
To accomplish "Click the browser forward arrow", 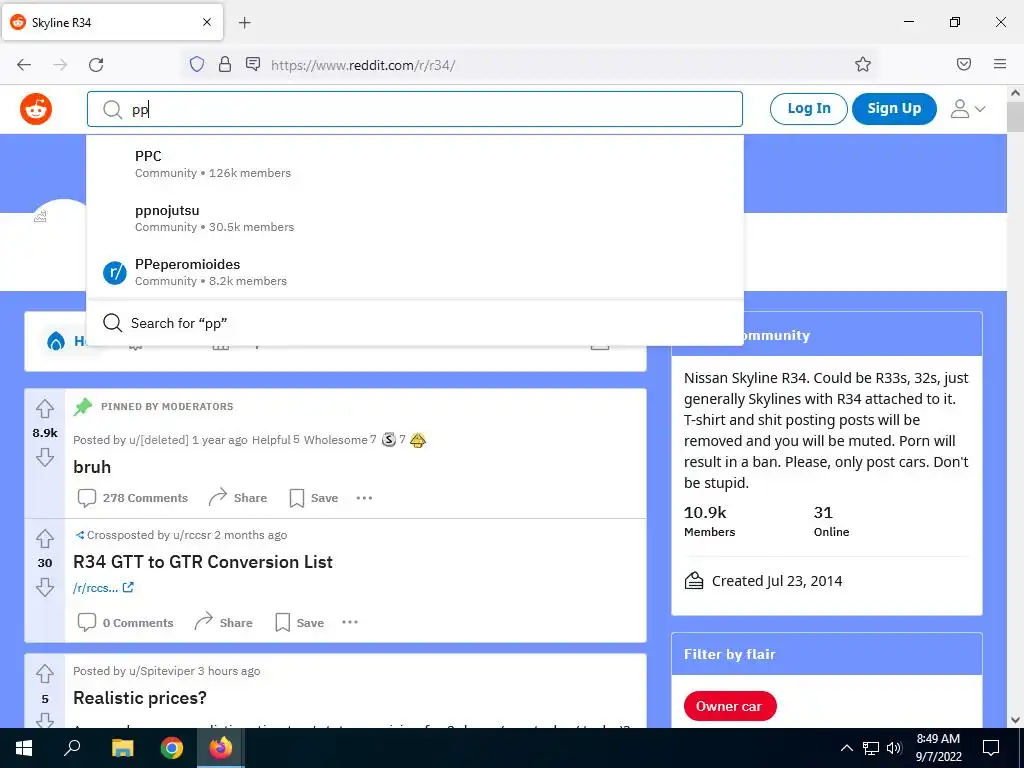I will [60, 65].
